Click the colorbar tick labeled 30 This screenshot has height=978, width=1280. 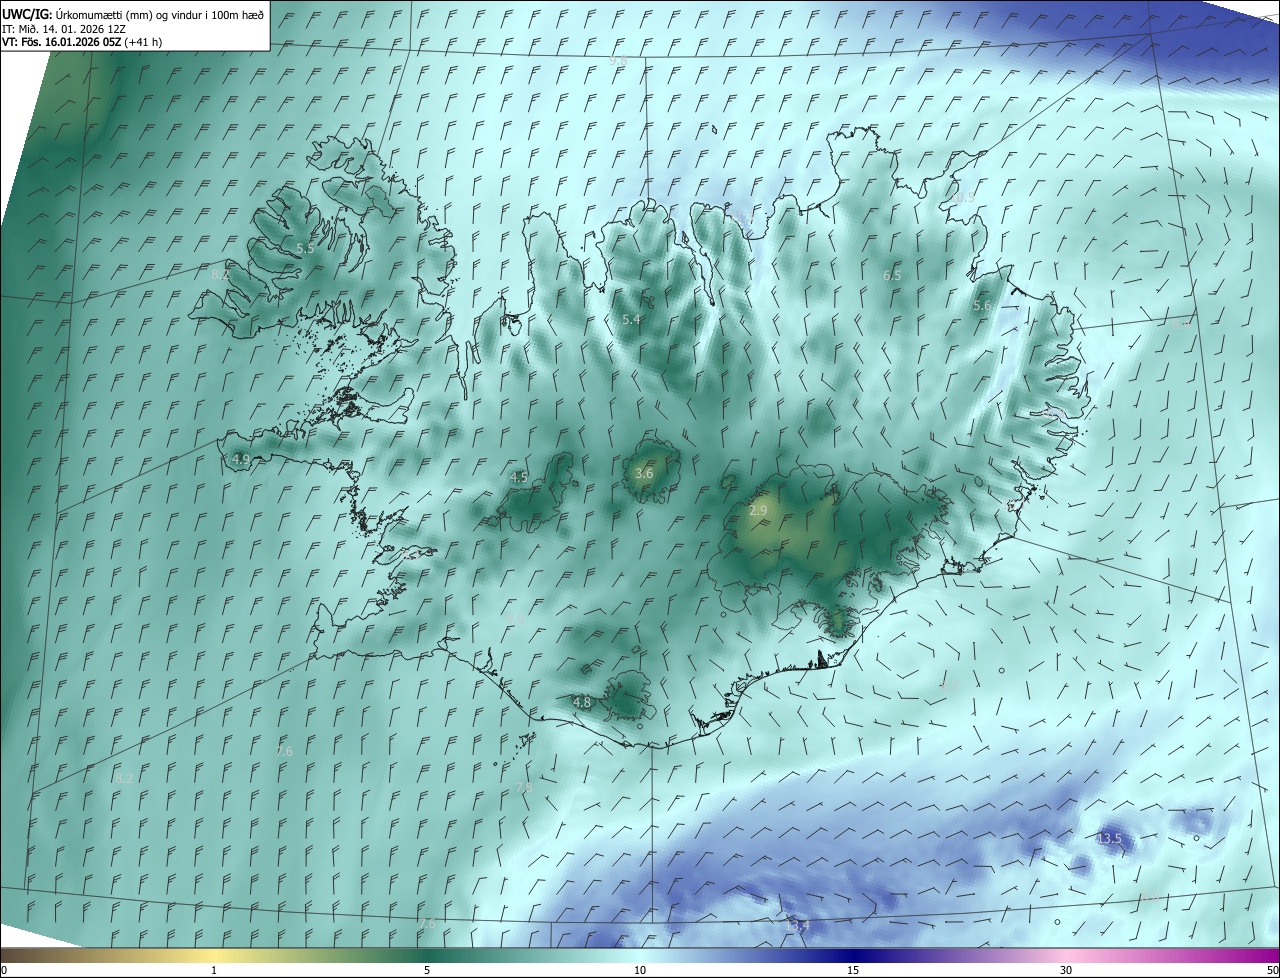(1066, 970)
